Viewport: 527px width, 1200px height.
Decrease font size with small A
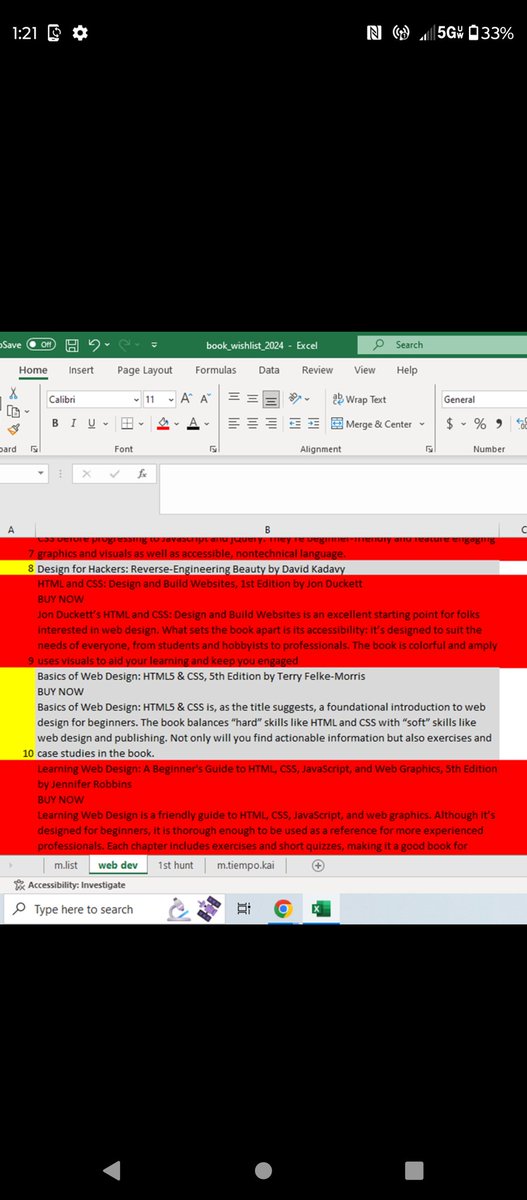pos(205,399)
